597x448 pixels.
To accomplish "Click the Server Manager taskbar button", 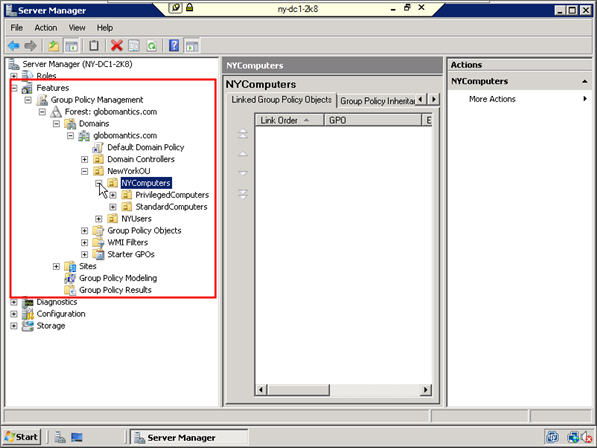I will click(x=189, y=437).
